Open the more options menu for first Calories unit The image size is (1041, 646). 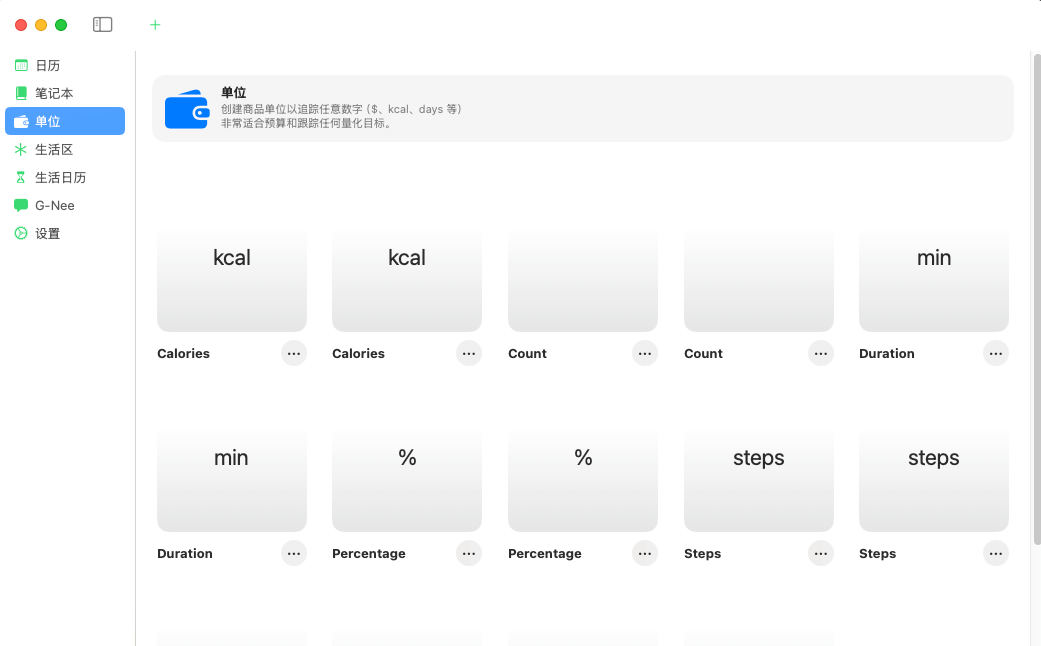pos(293,353)
